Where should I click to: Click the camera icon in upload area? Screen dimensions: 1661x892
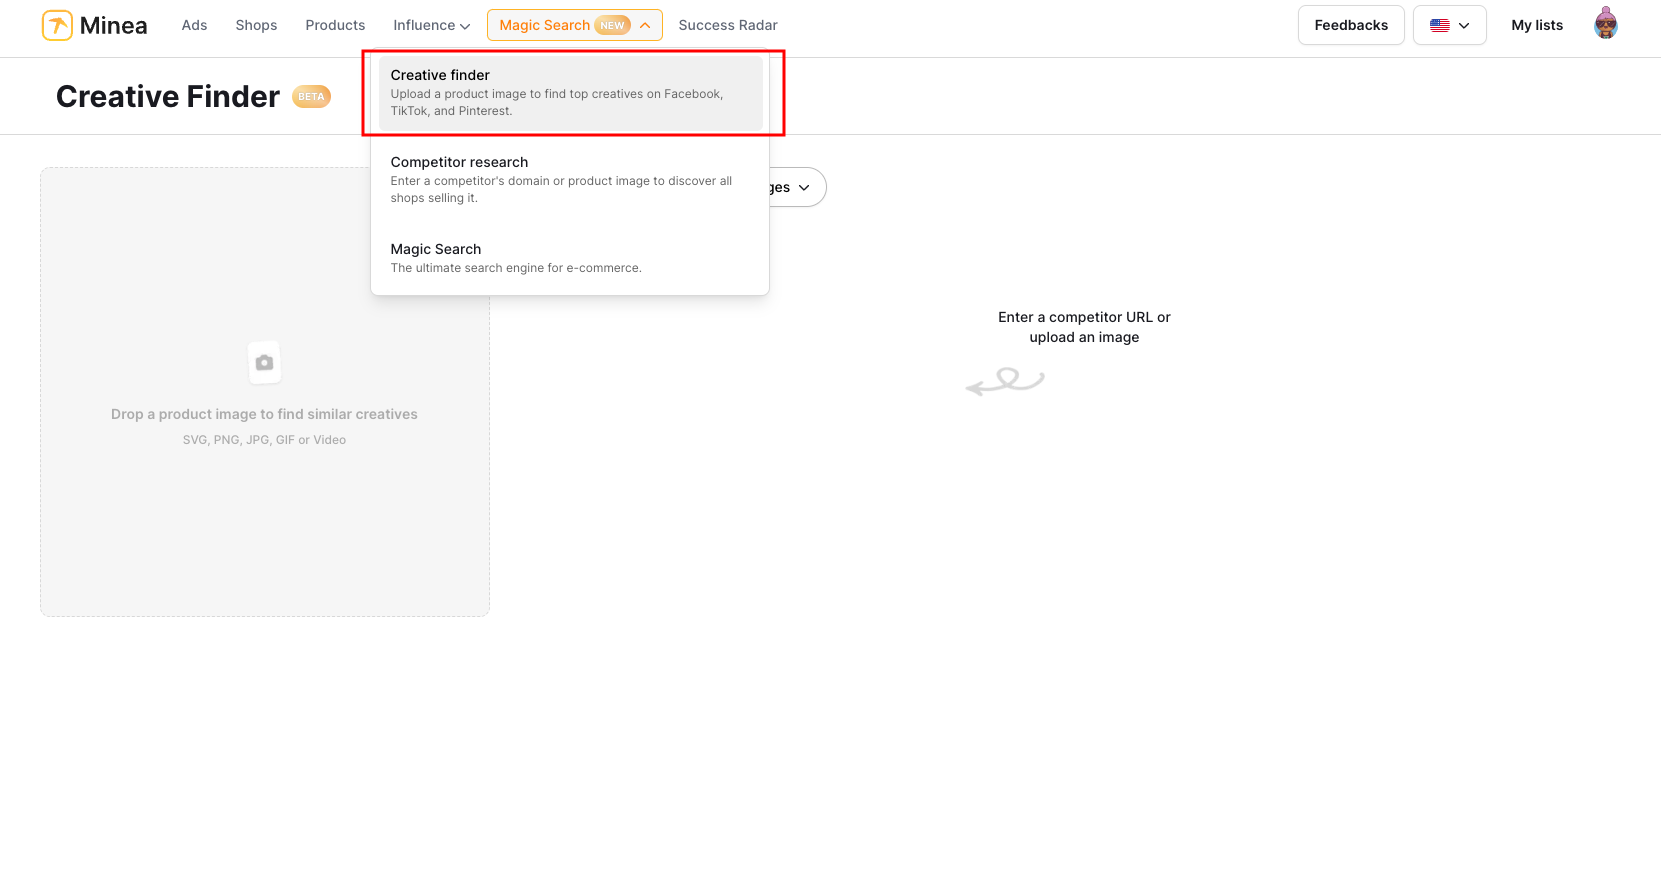pyautogui.click(x=264, y=363)
